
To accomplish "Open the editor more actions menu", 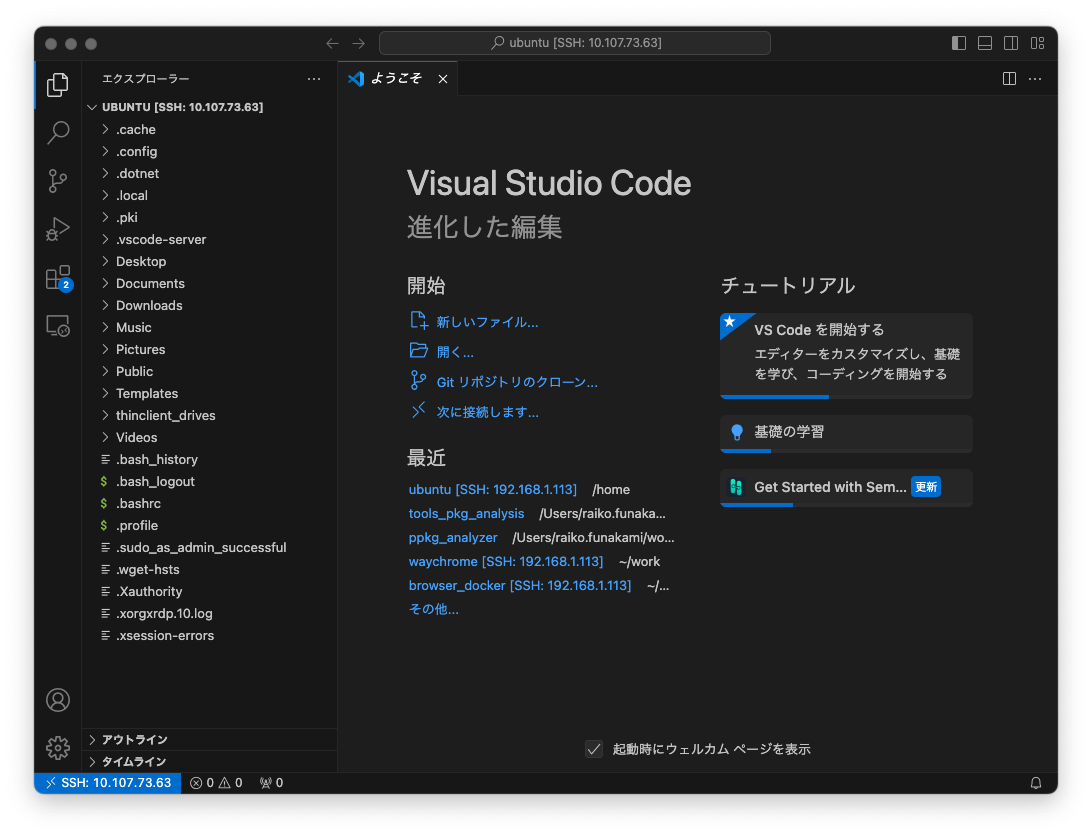I will 1036,79.
